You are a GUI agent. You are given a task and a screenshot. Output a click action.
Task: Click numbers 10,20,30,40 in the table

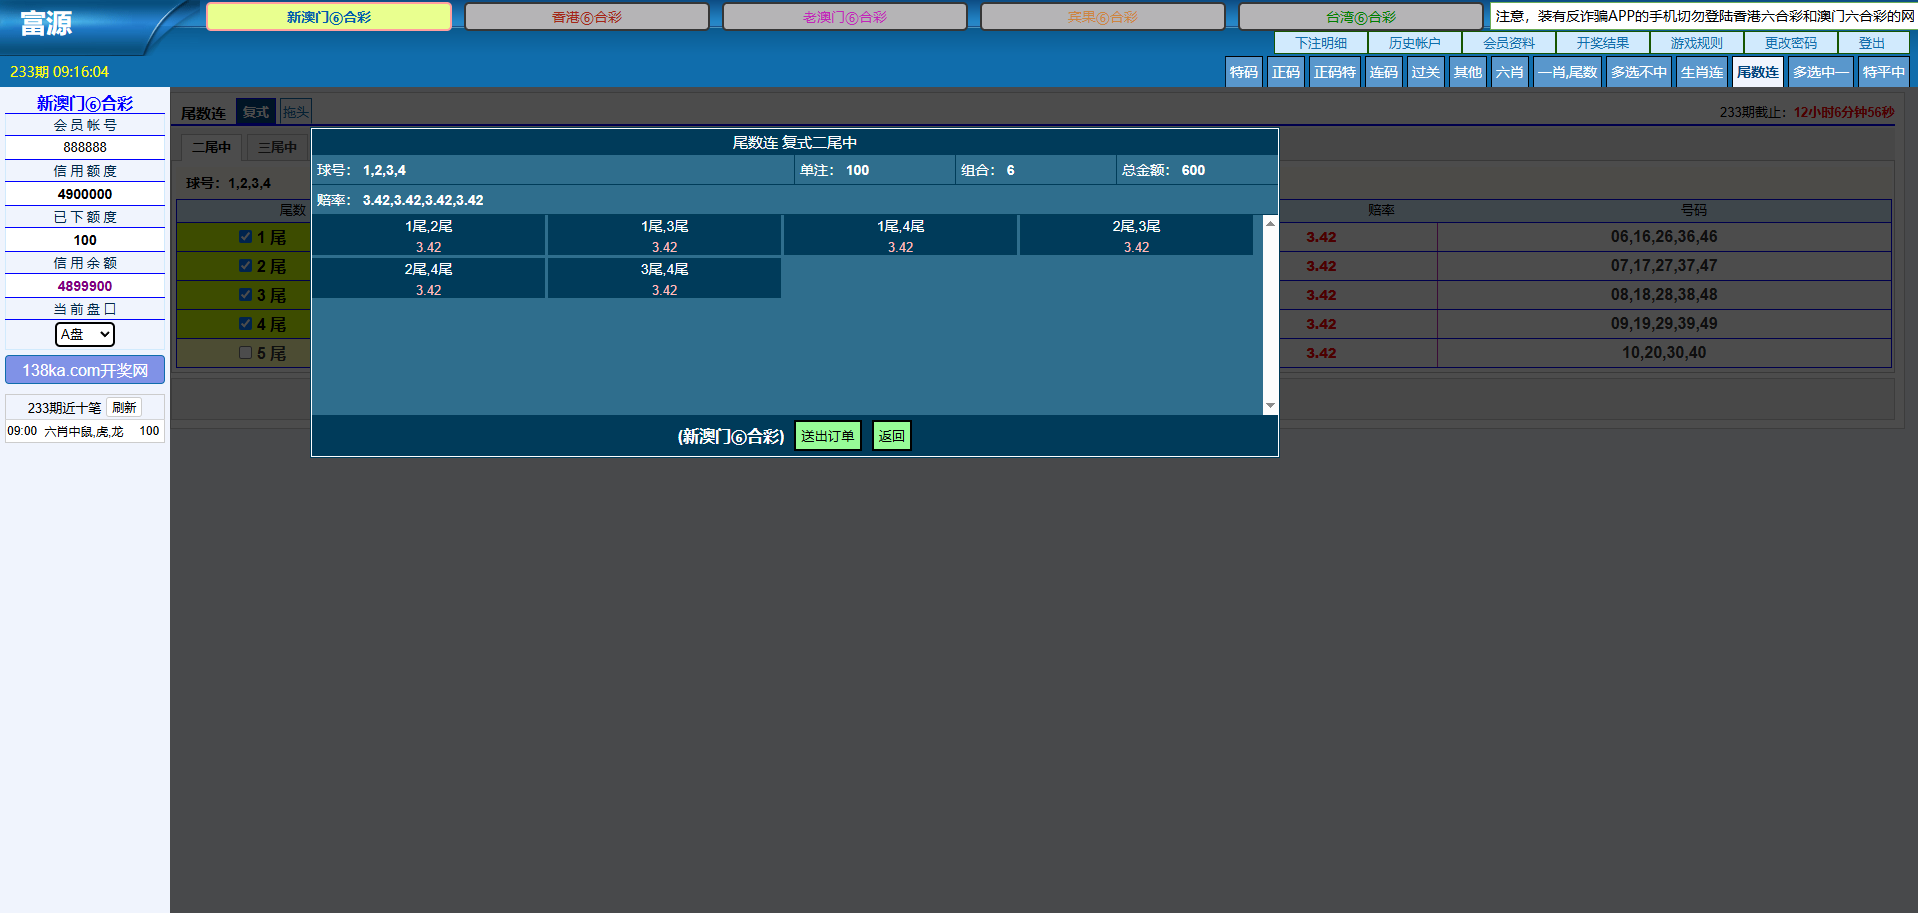click(x=1664, y=353)
